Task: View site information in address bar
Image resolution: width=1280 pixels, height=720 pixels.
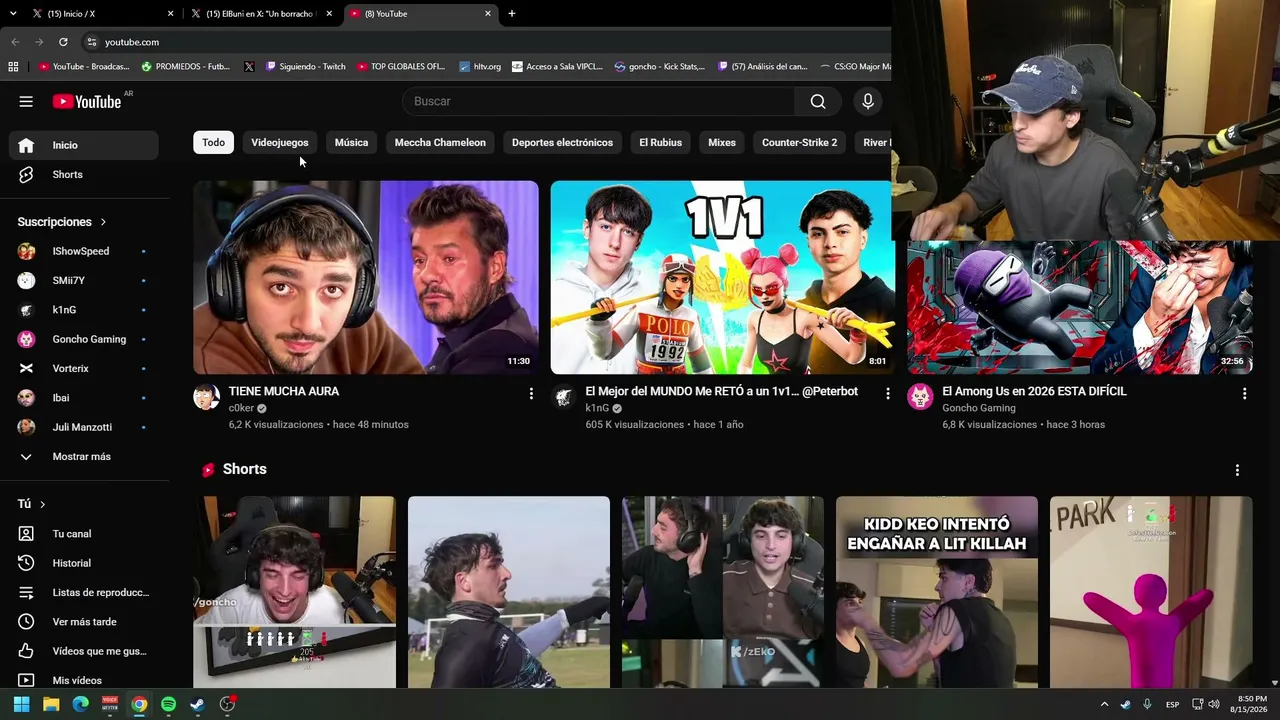Action: click(91, 42)
